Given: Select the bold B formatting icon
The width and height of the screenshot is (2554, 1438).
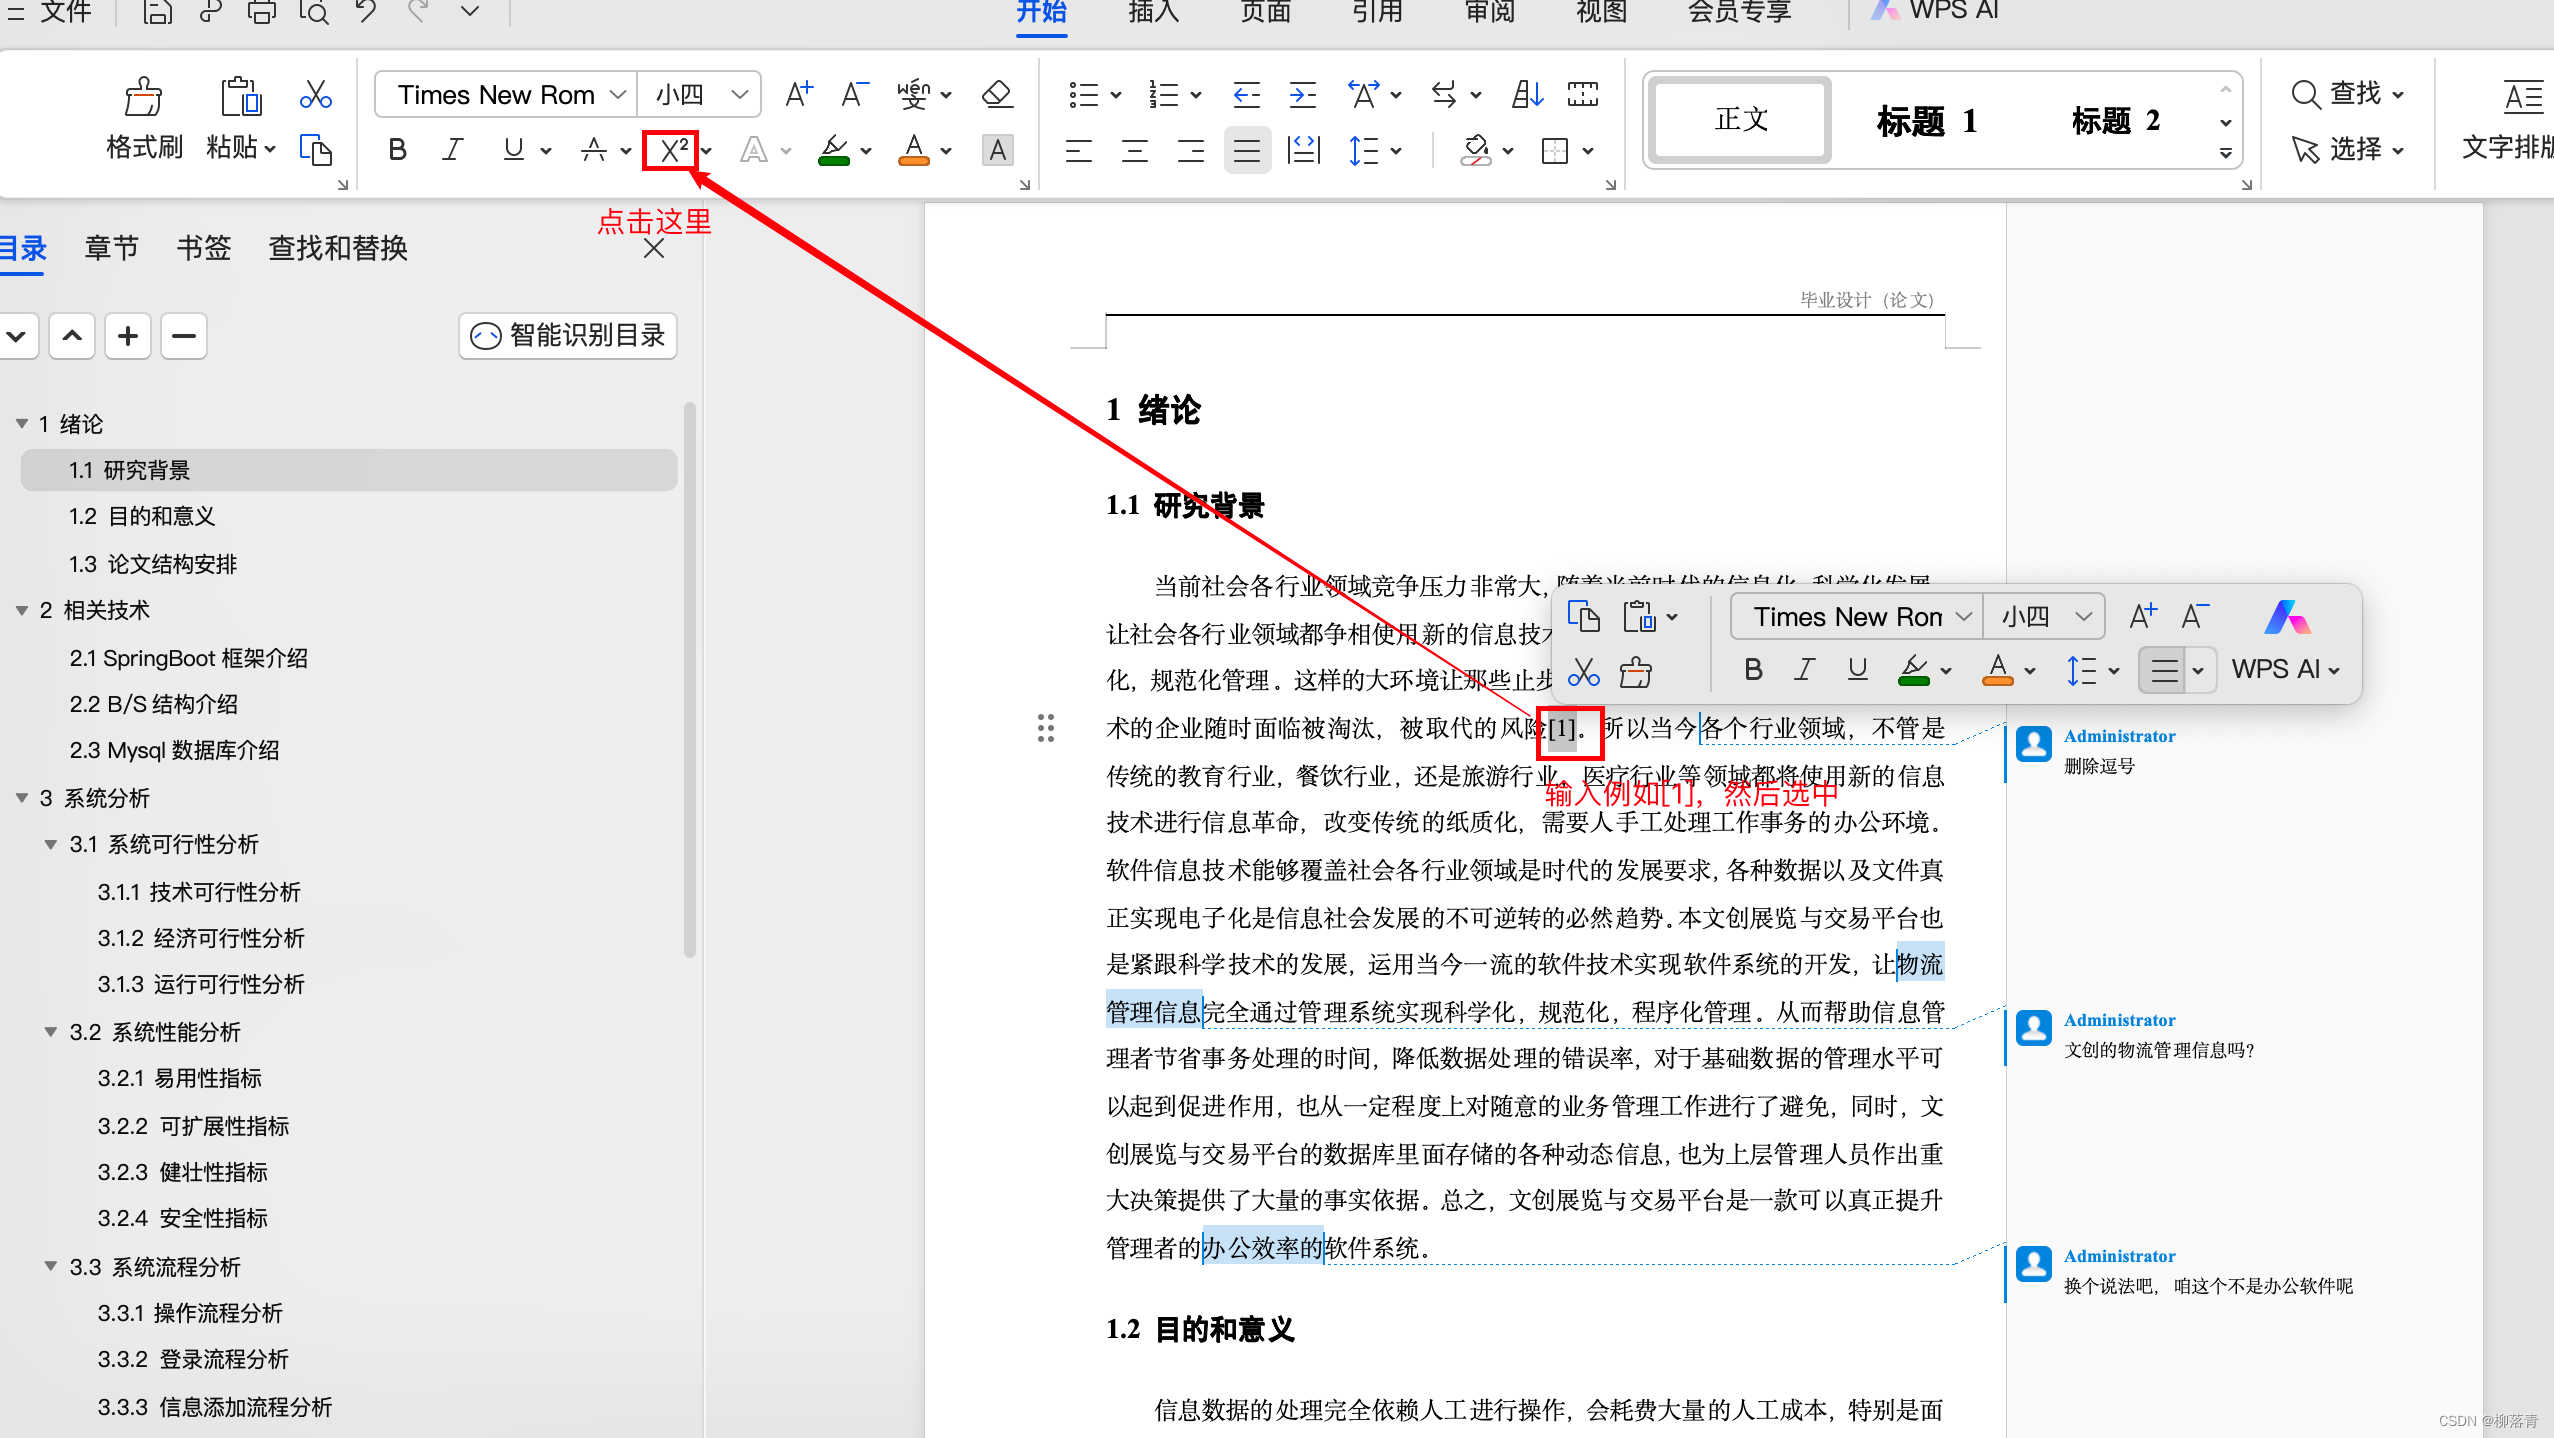Looking at the screenshot, I should (x=395, y=153).
